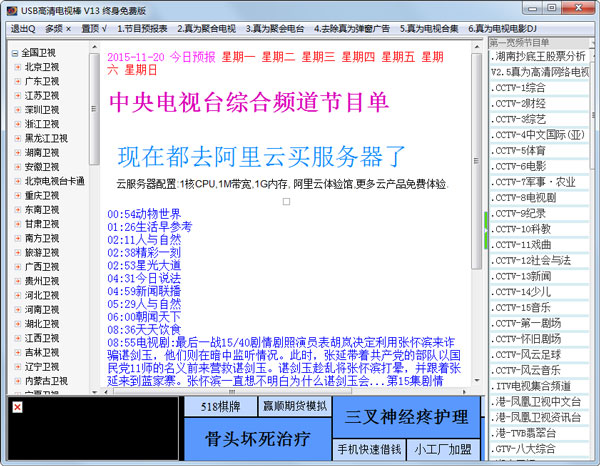Open 今日预报 schedule link
The width and height of the screenshot is (600, 466).
[192, 57]
